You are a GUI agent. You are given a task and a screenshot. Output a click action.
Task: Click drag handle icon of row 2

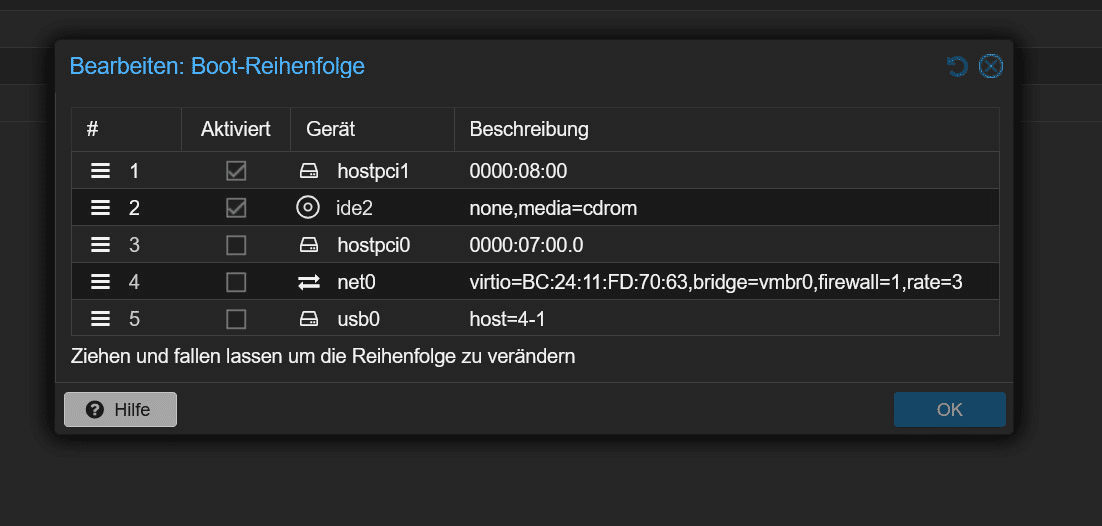(x=101, y=208)
